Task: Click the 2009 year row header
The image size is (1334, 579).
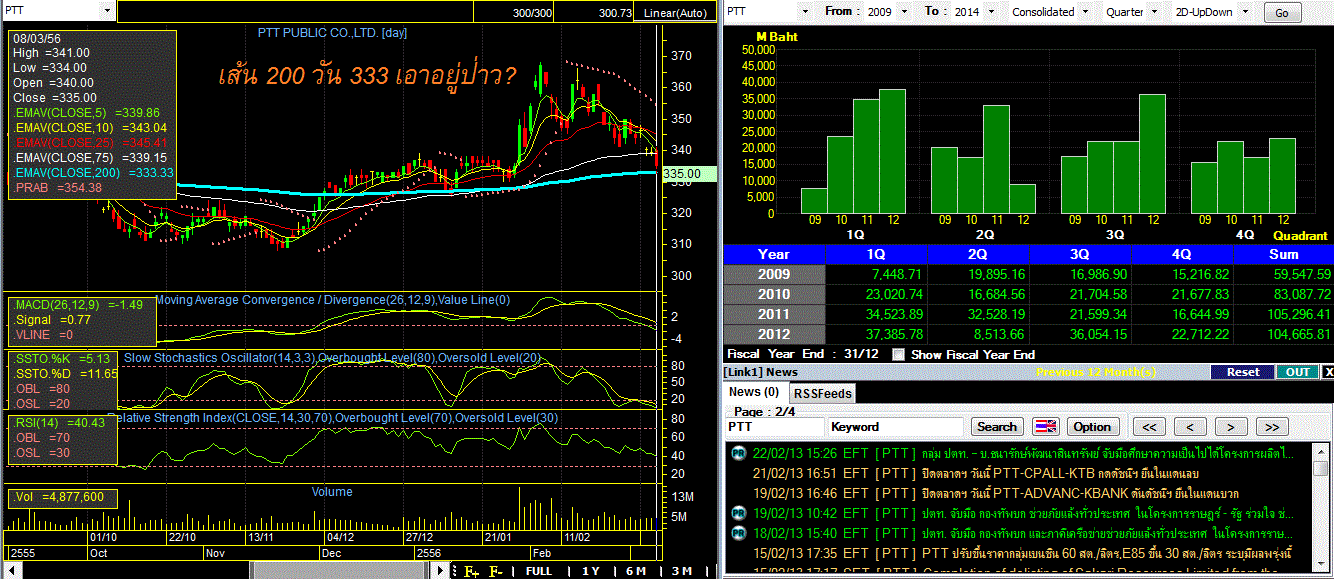Action: click(774, 274)
